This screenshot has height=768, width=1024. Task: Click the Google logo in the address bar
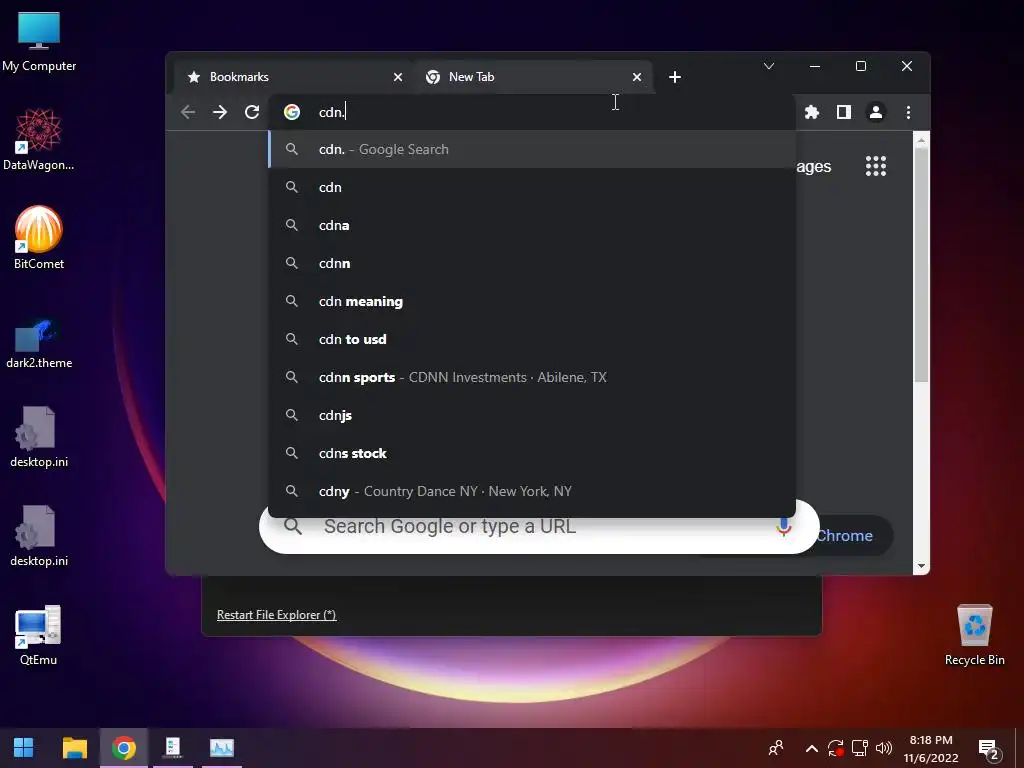[292, 112]
